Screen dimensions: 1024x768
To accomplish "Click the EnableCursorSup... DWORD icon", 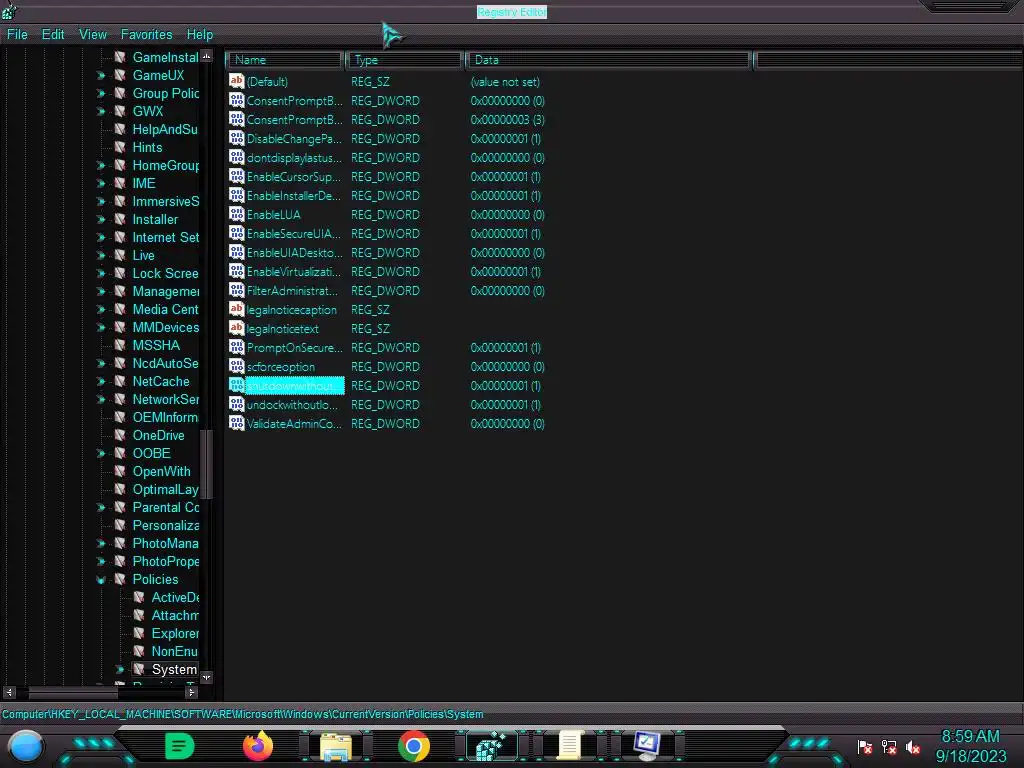I will [236, 176].
